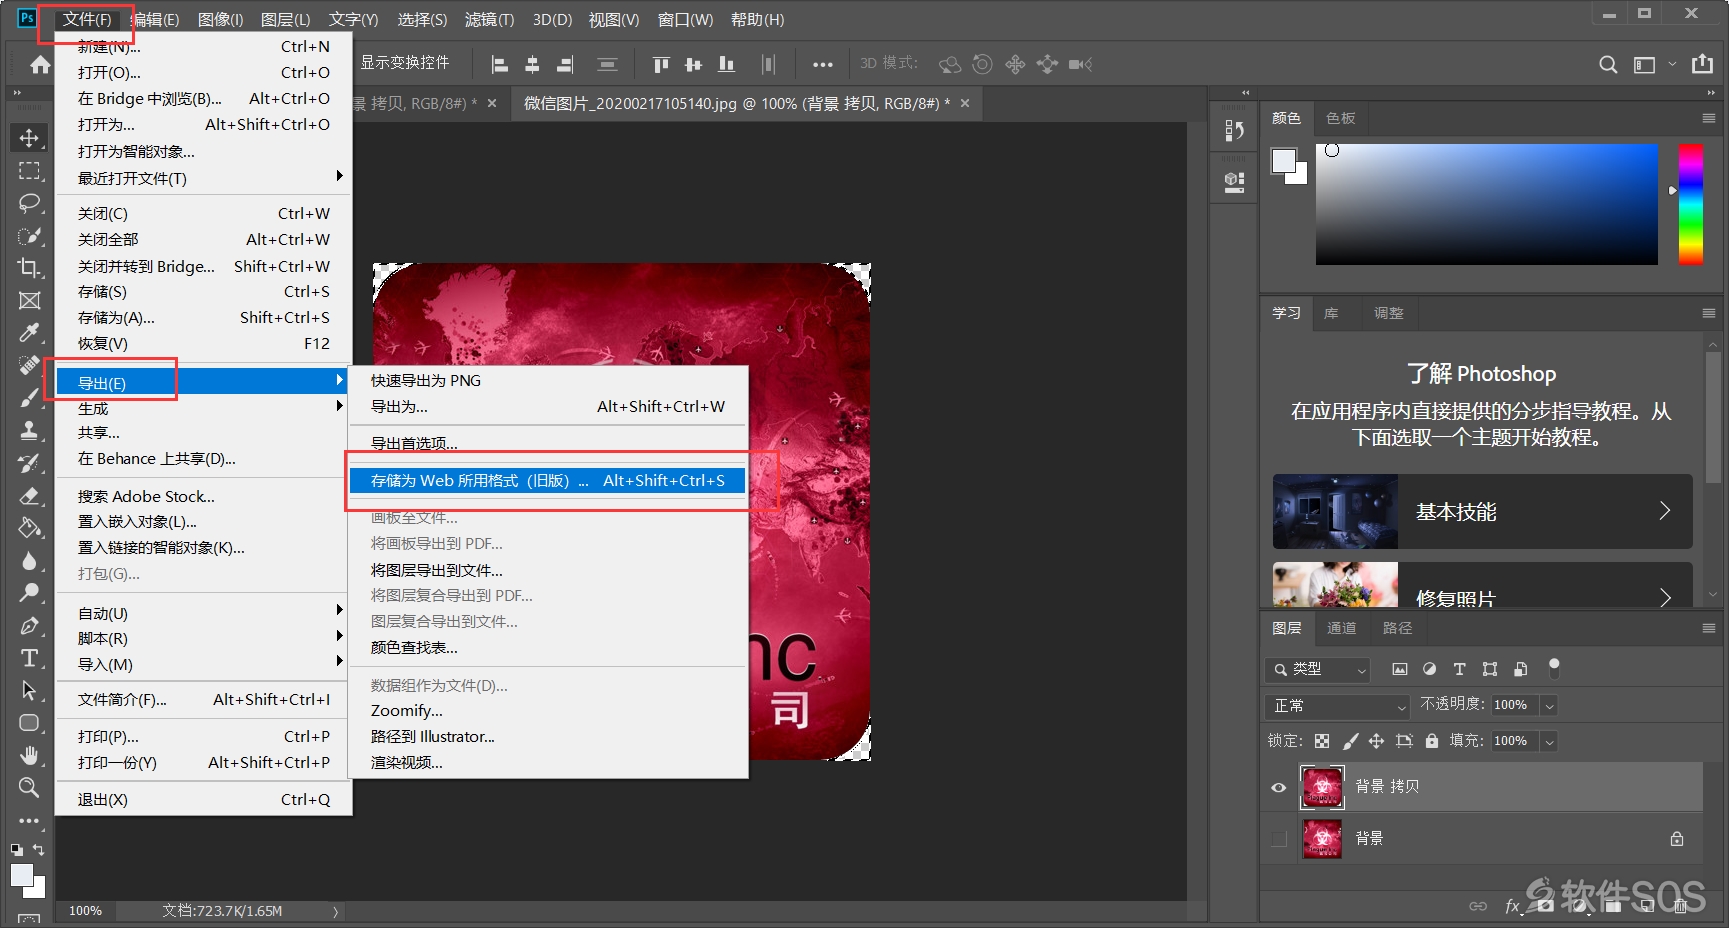Image resolution: width=1729 pixels, height=928 pixels.
Task: Switch to the 路径 tab
Action: [1397, 628]
